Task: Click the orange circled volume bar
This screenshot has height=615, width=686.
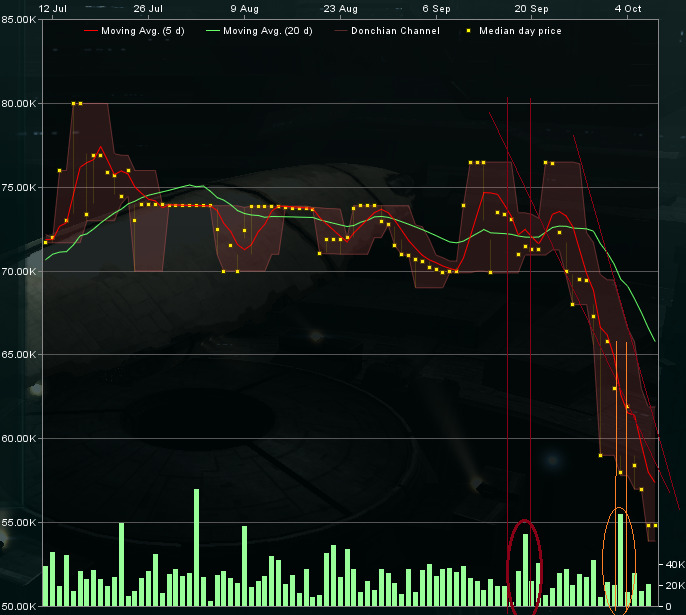Action: [620, 560]
